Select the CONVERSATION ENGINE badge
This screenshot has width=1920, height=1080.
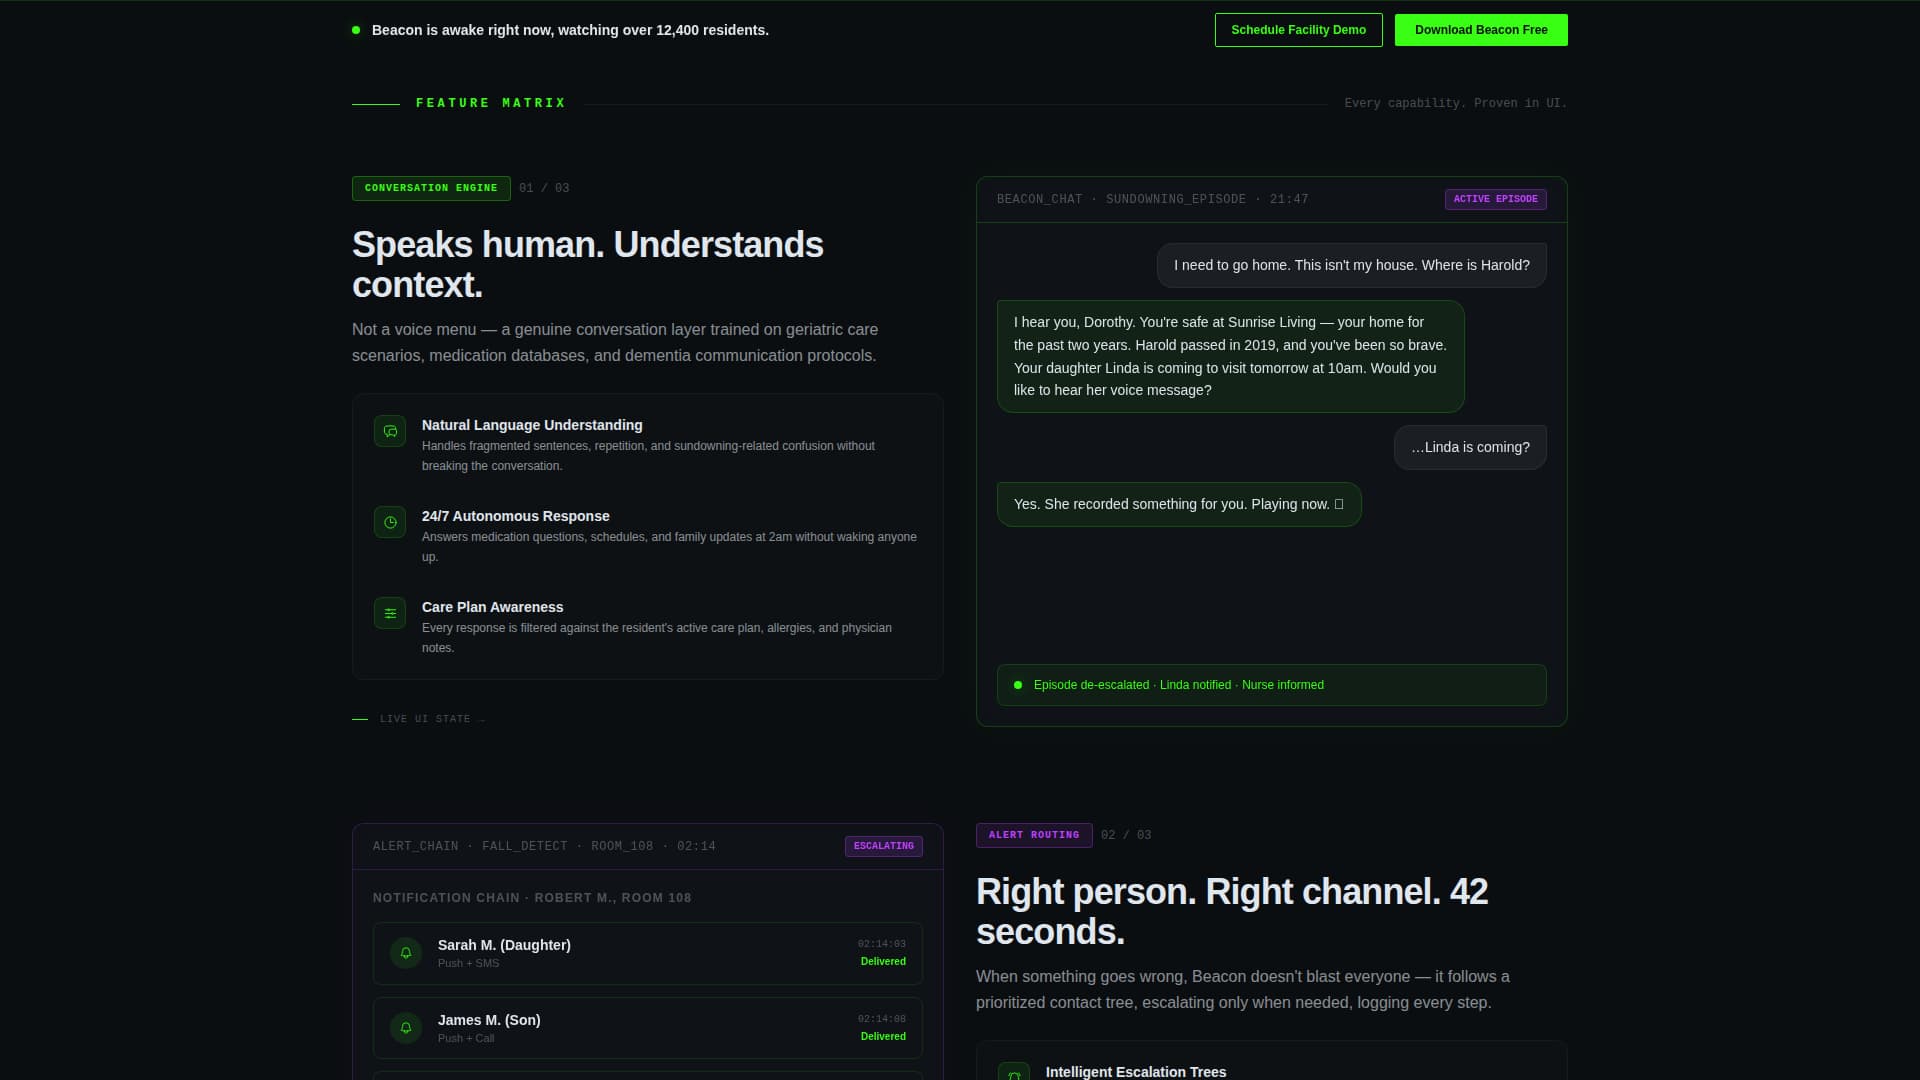pyautogui.click(x=431, y=188)
